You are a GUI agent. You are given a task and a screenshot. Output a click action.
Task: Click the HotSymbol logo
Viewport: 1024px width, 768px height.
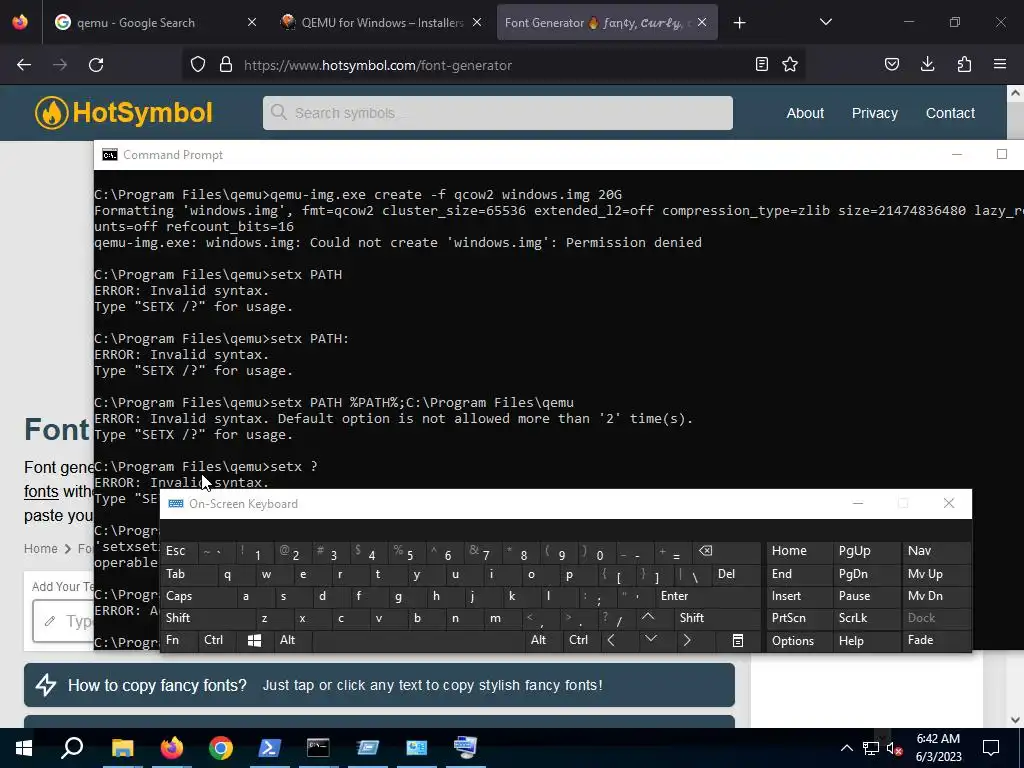(124, 113)
